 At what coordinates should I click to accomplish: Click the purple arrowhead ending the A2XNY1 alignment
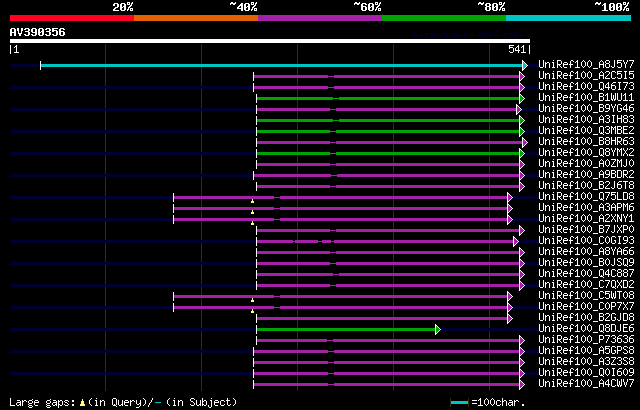510,219
